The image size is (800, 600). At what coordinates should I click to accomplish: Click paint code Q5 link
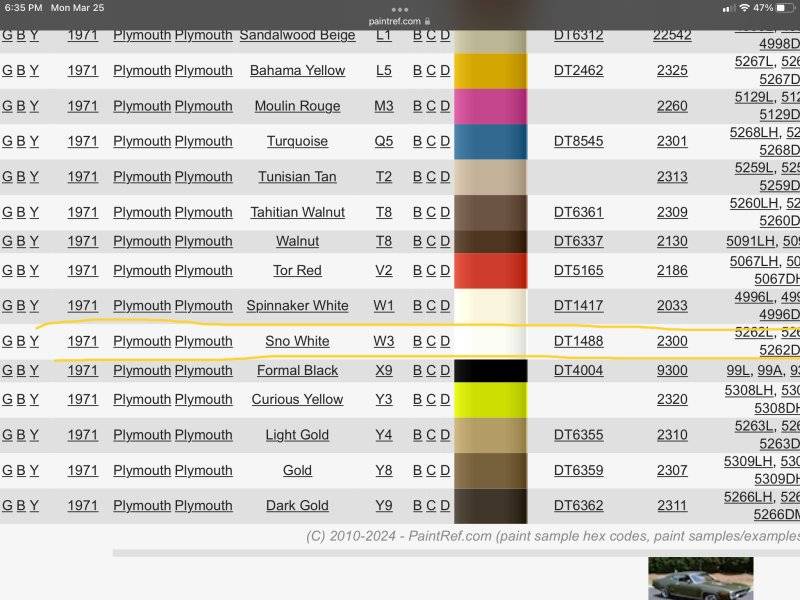click(384, 141)
